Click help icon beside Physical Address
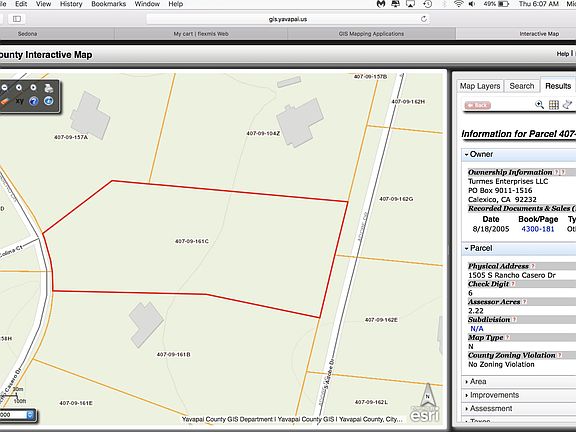This screenshot has width=576, height=432. pyautogui.click(x=533, y=266)
